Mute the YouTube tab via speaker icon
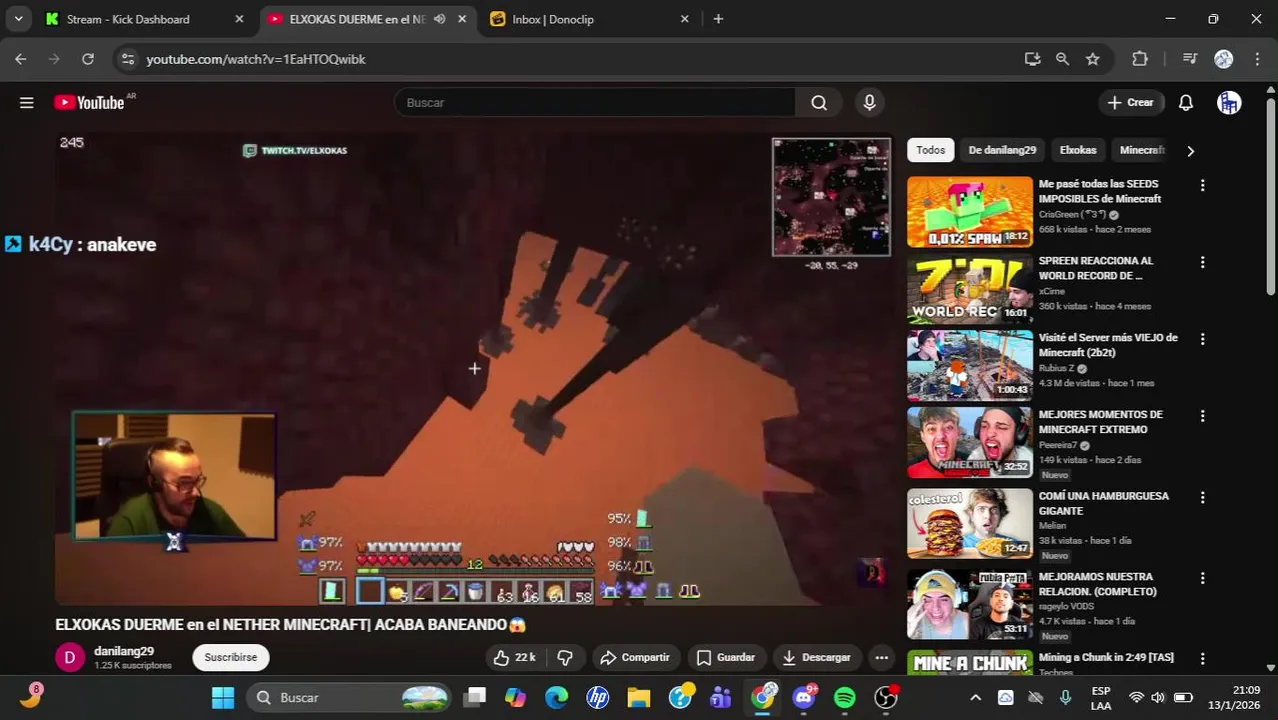The height and width of the screenshot is (720, 1278). (439, 19)
